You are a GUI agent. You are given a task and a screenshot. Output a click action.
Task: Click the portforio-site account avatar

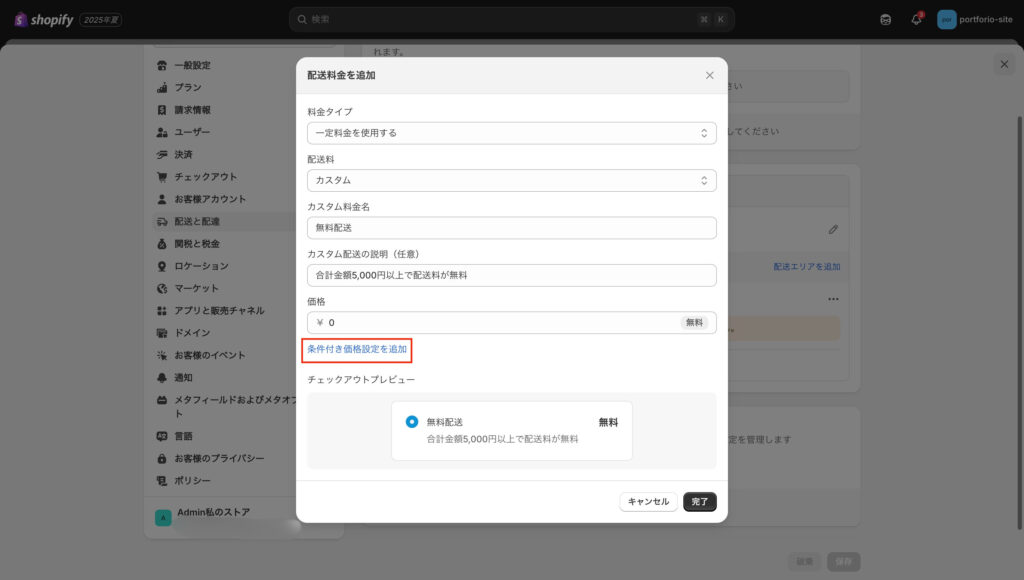click(946, 19)
